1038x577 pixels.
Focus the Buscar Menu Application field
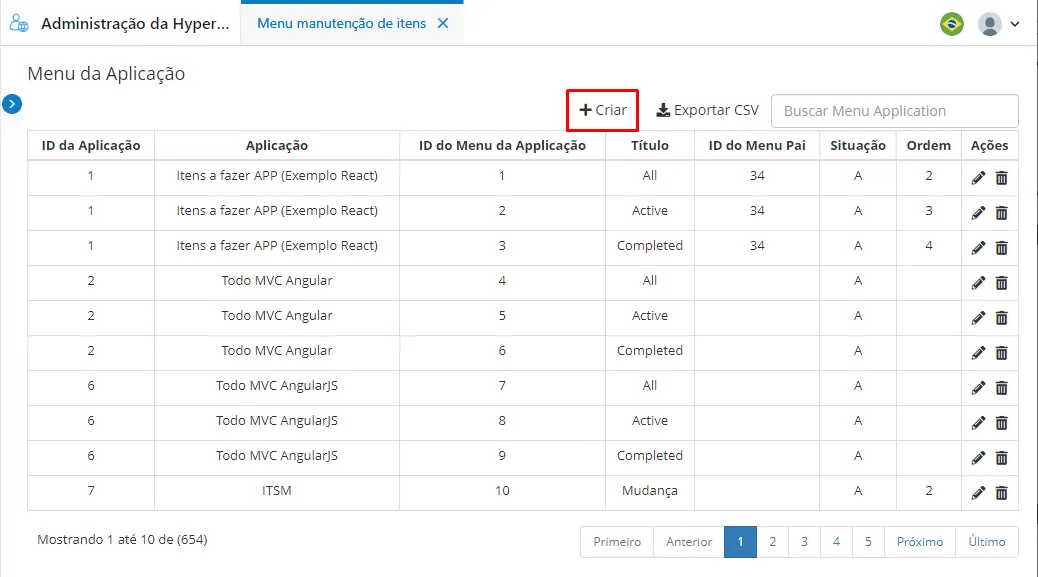[x=894, y=111]
